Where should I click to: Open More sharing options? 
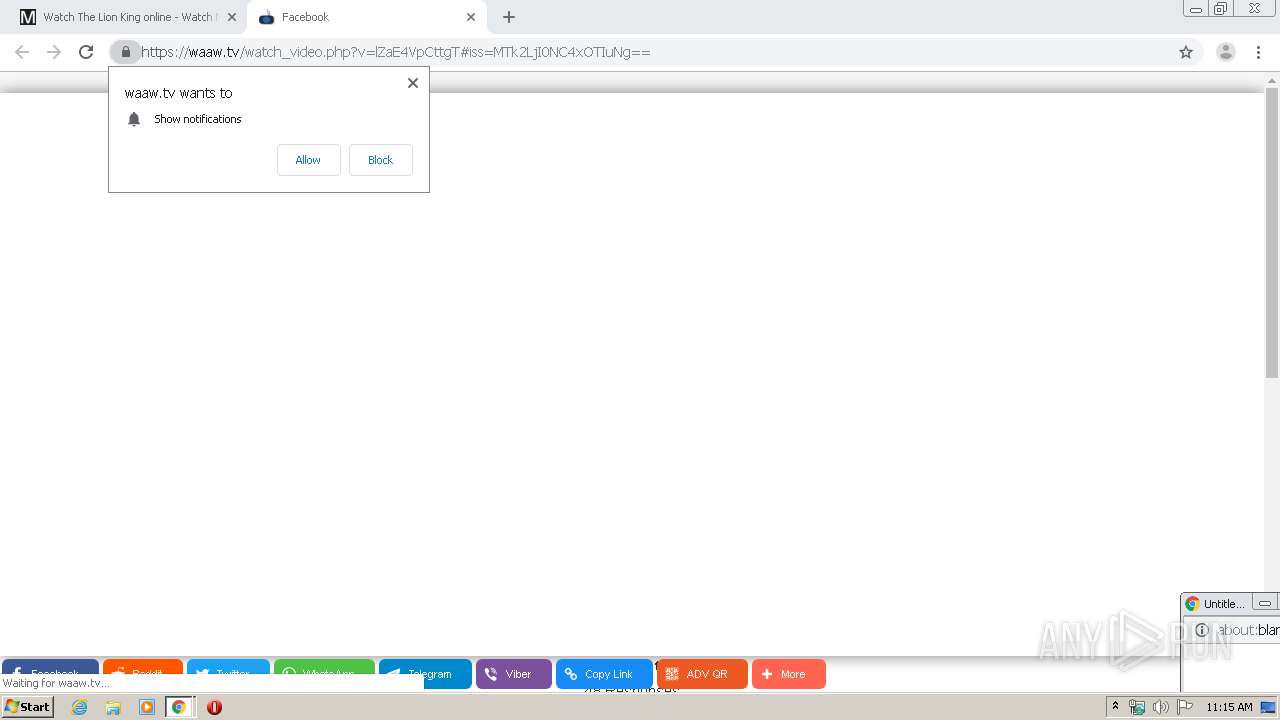(788, 674)
